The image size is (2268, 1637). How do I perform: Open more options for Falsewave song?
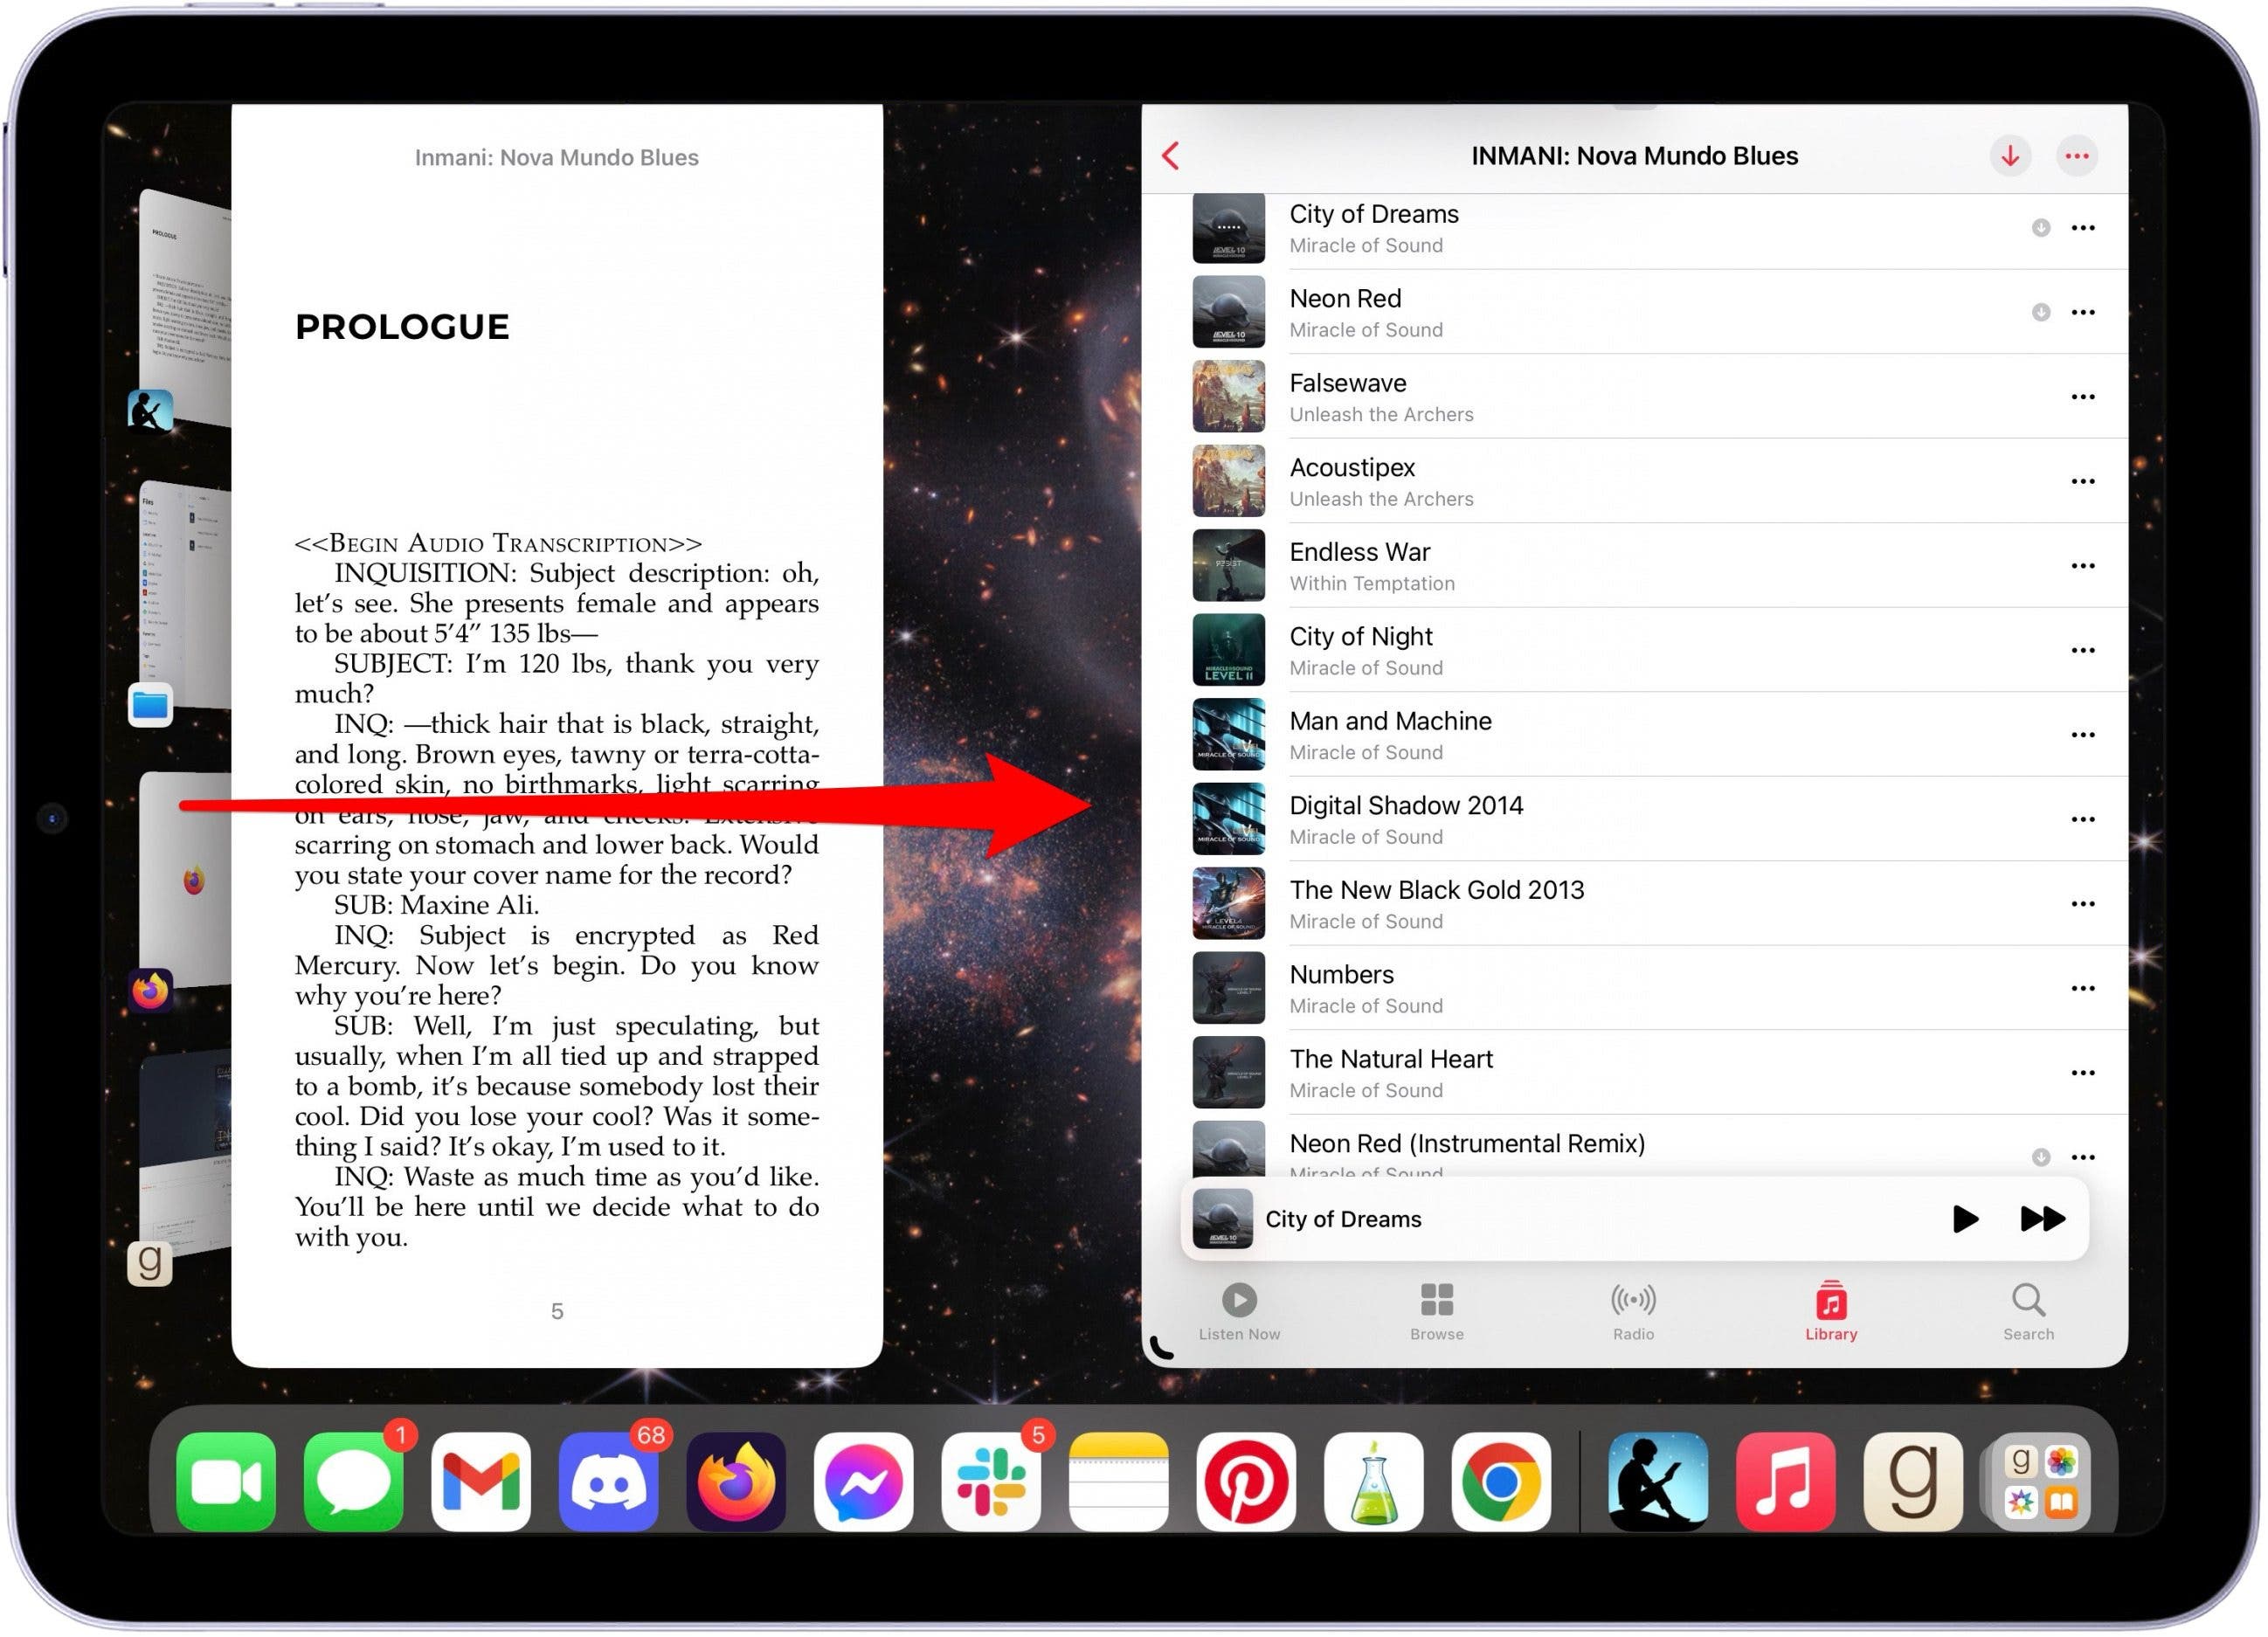2082,397
